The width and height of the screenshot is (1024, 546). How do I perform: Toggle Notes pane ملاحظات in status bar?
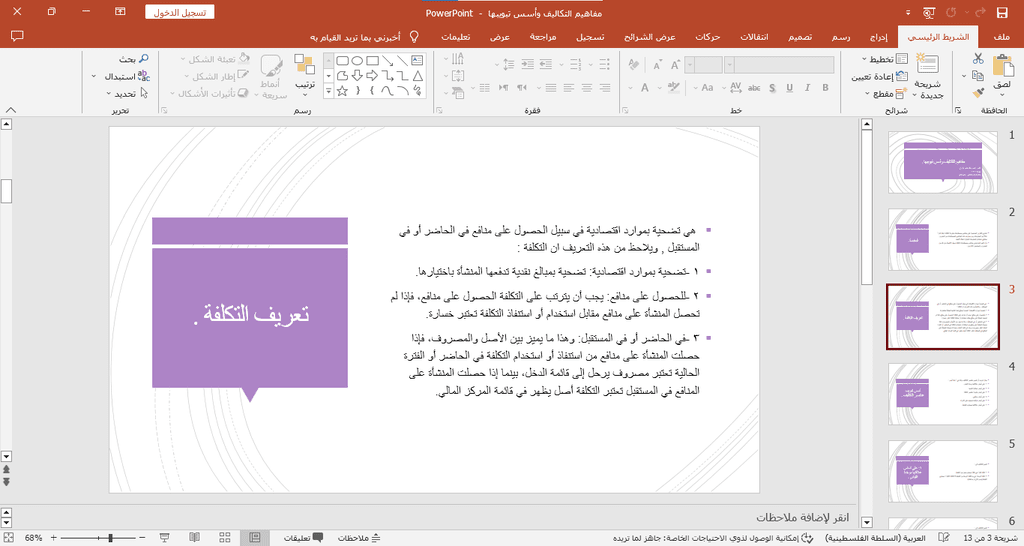[359, 538]
